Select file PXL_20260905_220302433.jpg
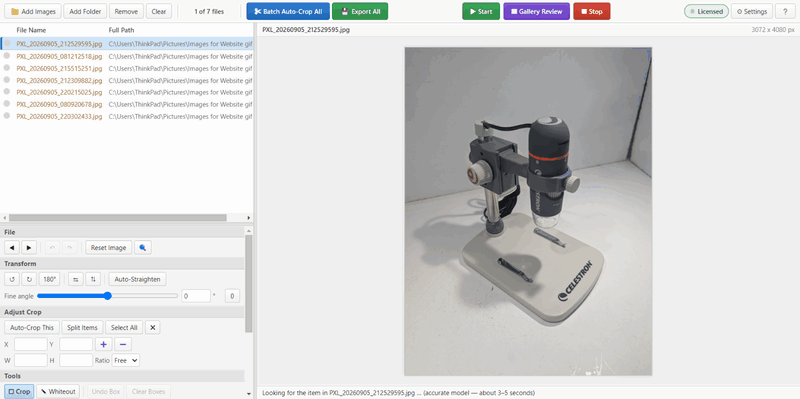 59,116
